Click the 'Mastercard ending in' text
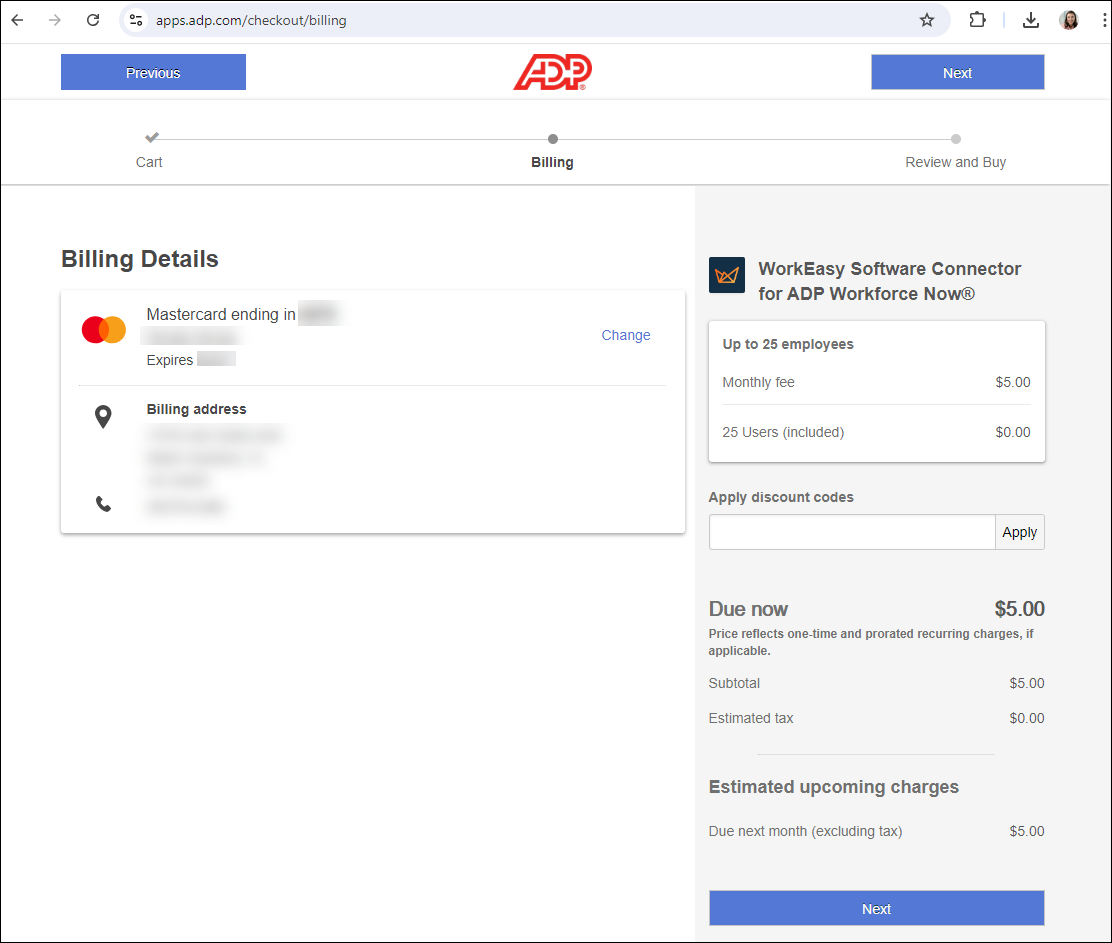 pyautogui.click(x=221, y=314)
